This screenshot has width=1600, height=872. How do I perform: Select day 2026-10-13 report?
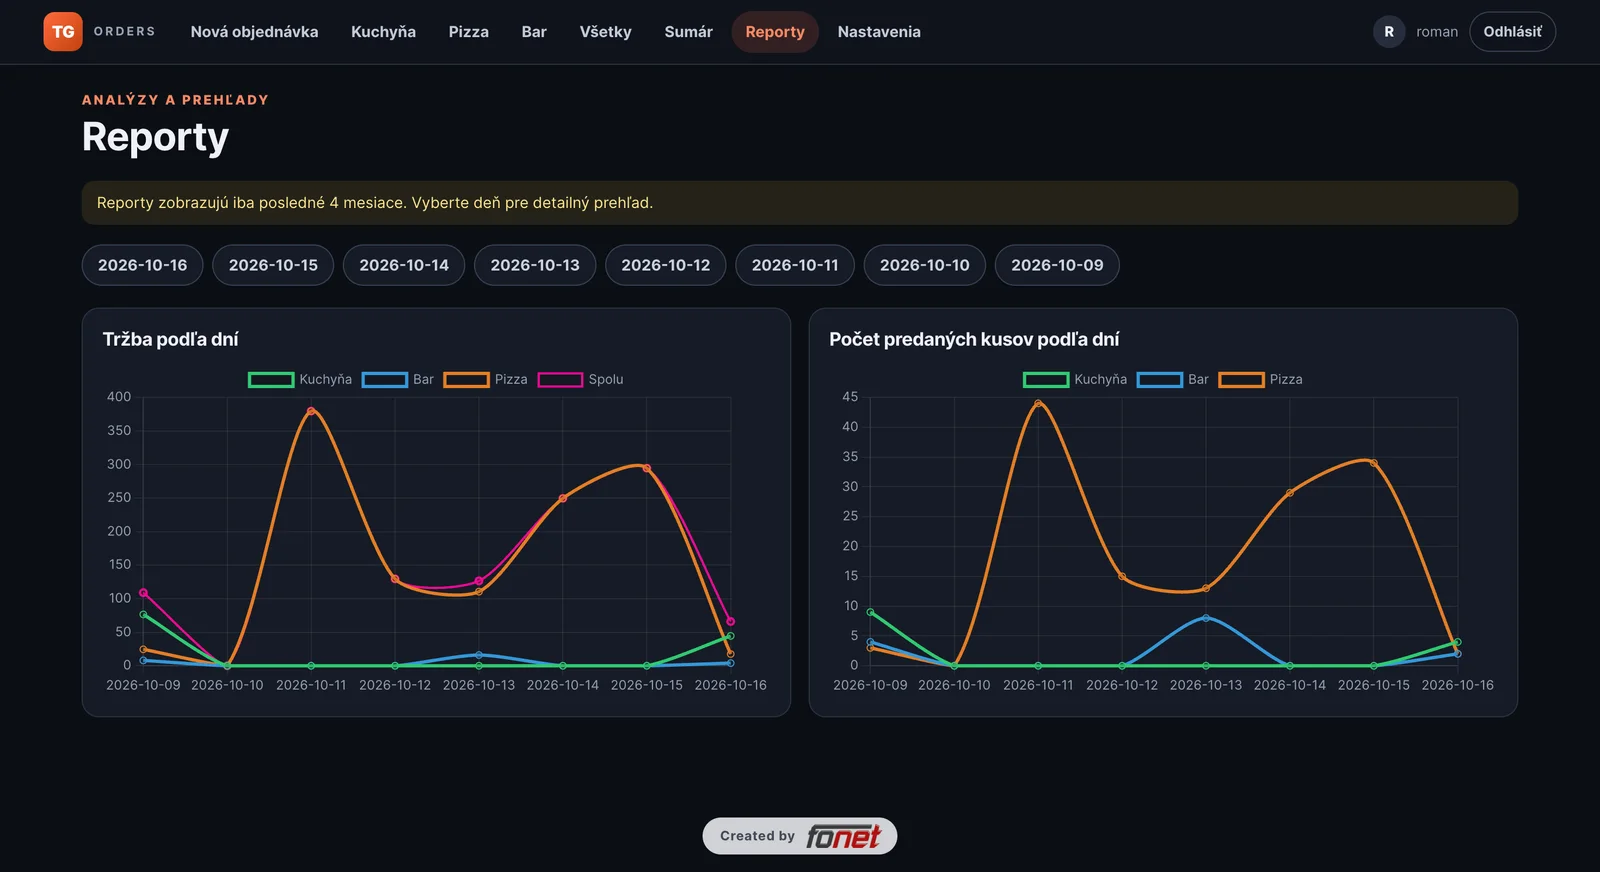(535, 265)
